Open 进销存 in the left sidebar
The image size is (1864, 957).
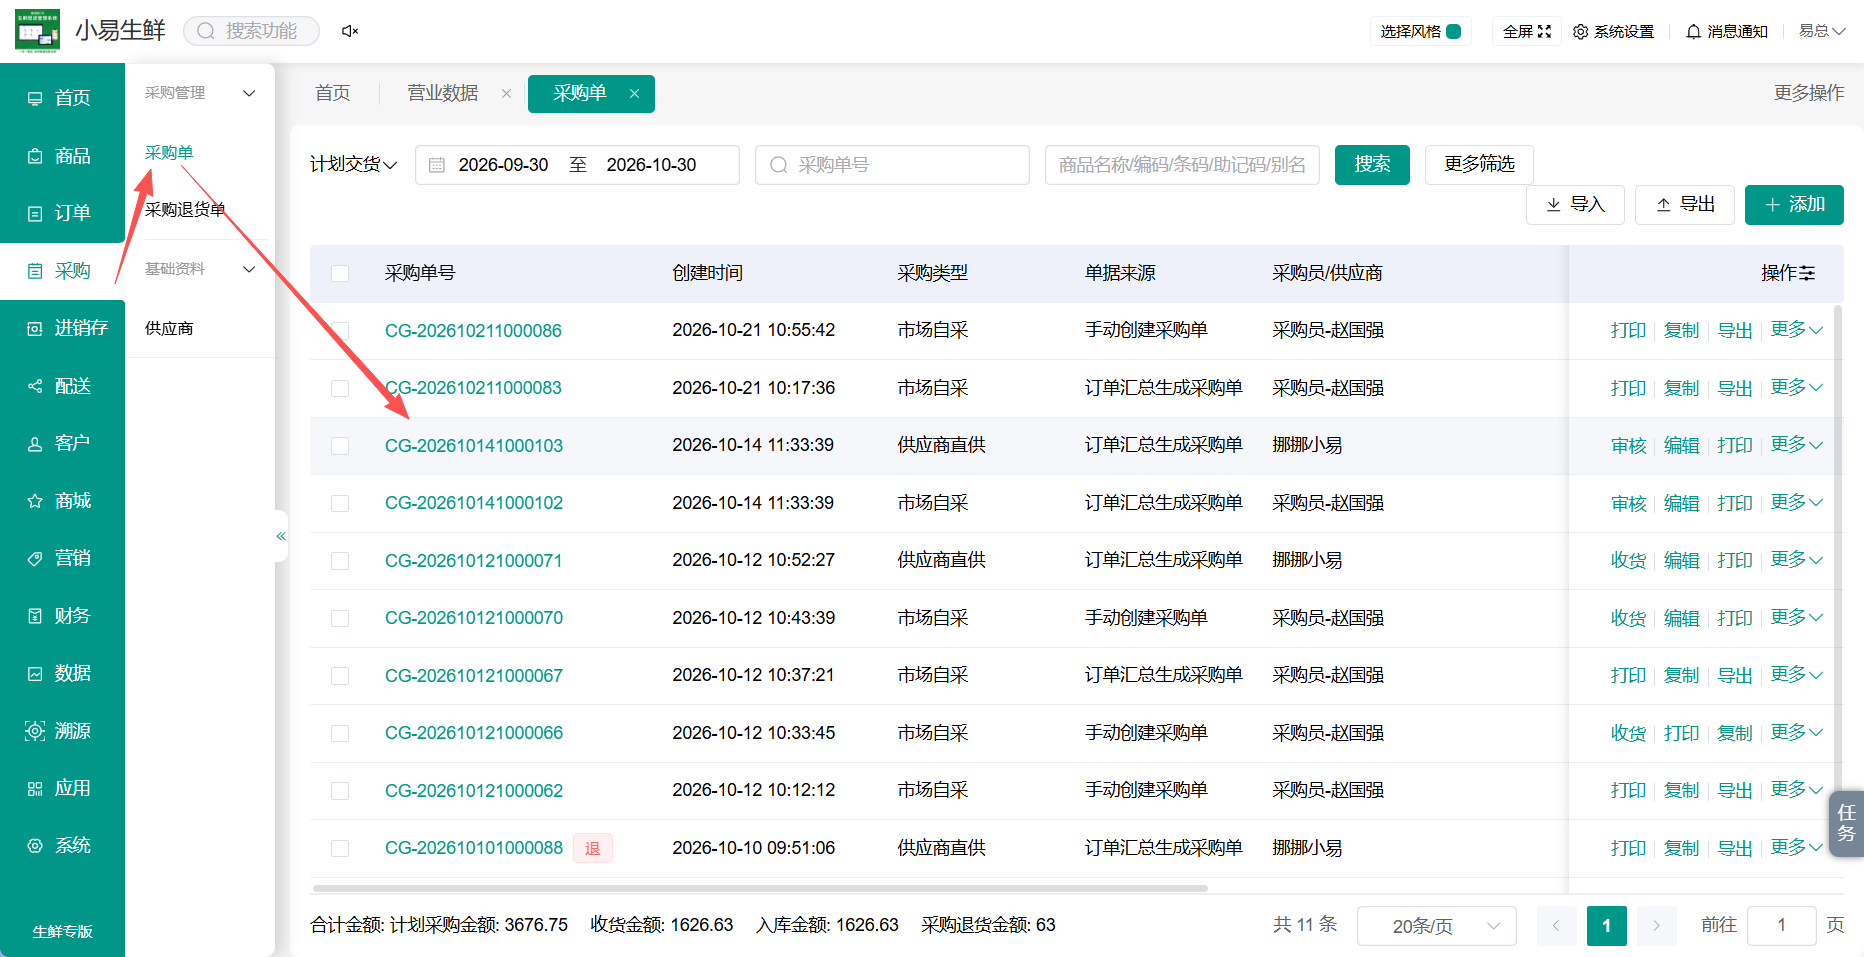(x=62, y=328)
